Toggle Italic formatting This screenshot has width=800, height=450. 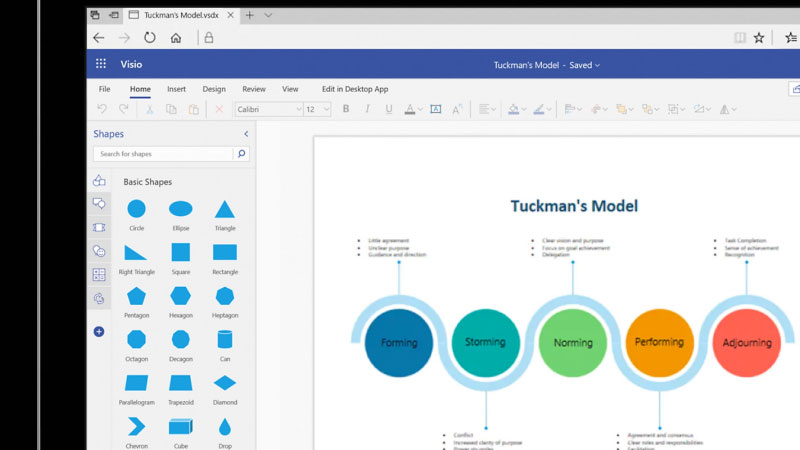click(x=367, y=109)
